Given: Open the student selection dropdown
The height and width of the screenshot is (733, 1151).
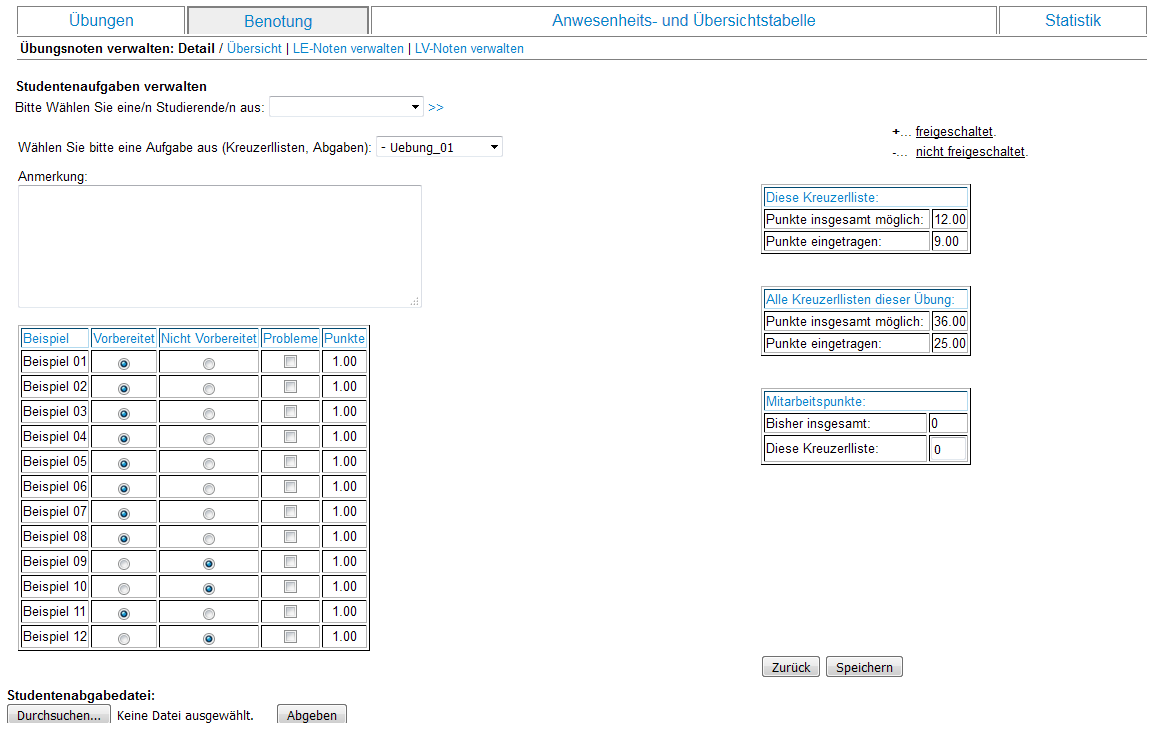Looking at the screenshot, I should [346, 107].
